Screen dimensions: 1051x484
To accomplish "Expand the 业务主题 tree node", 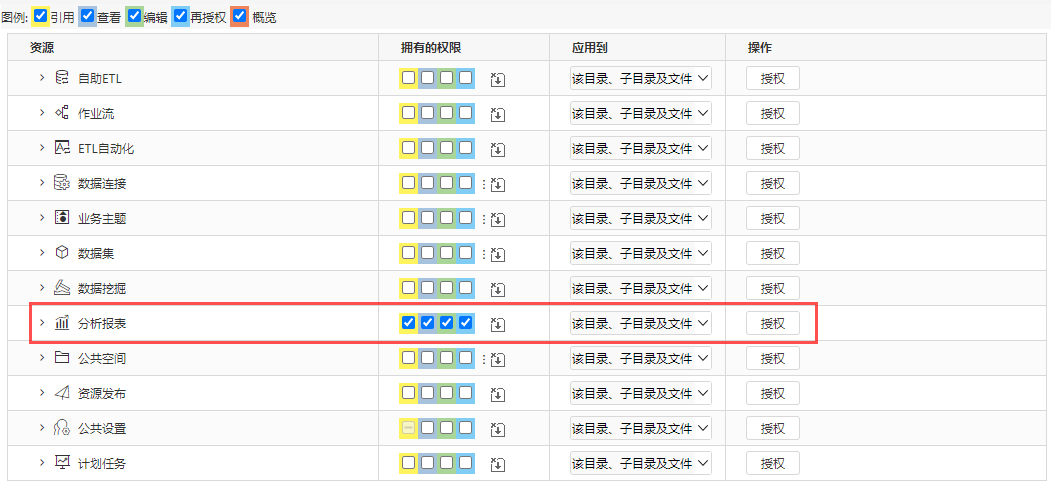I will (42, 218).
